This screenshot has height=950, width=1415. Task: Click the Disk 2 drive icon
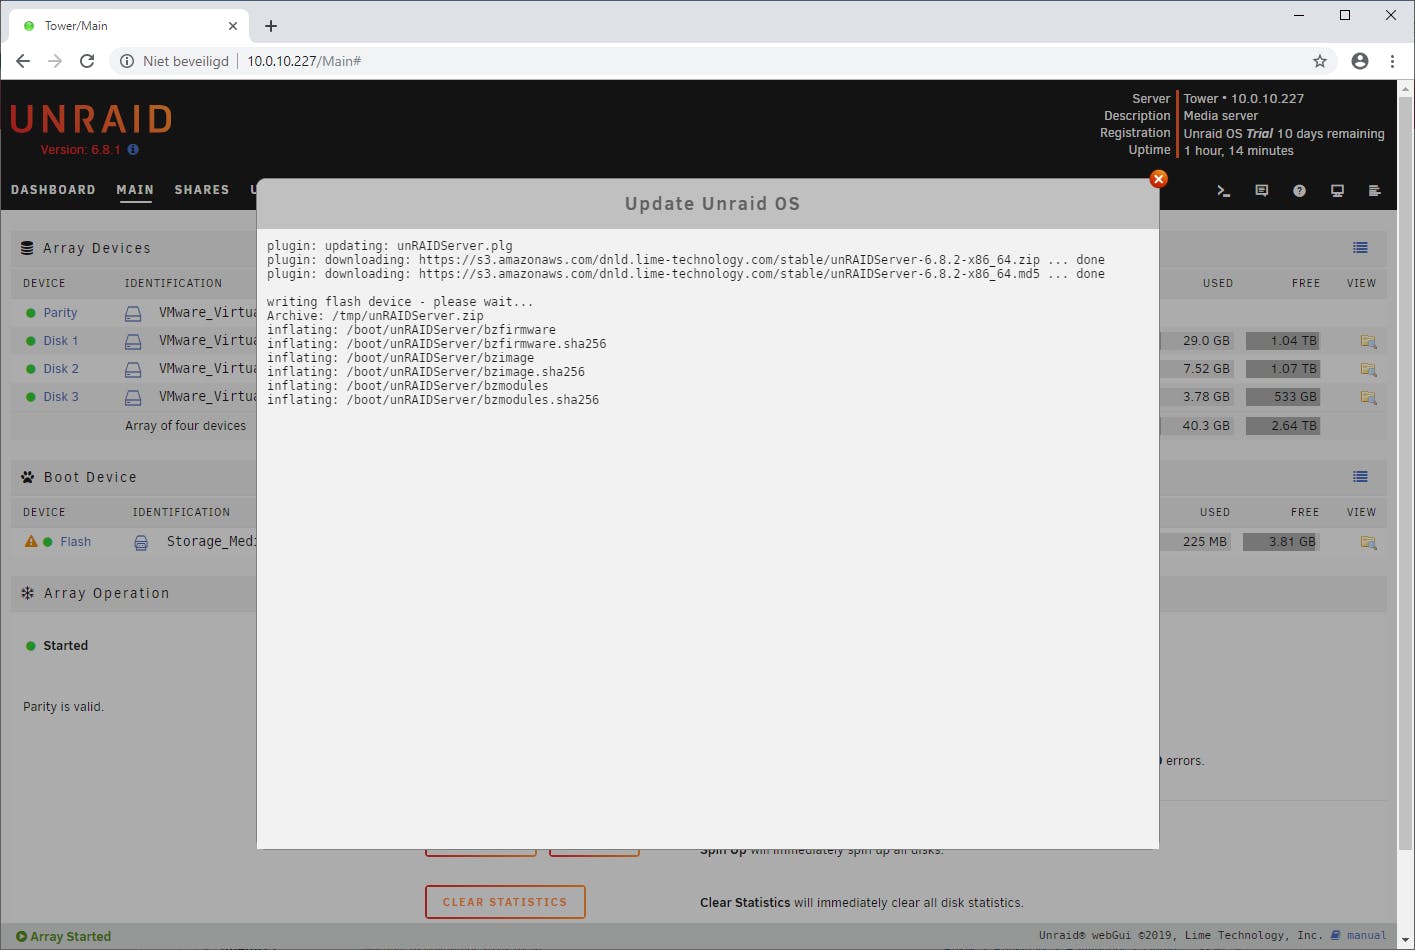tap(132, 369)
